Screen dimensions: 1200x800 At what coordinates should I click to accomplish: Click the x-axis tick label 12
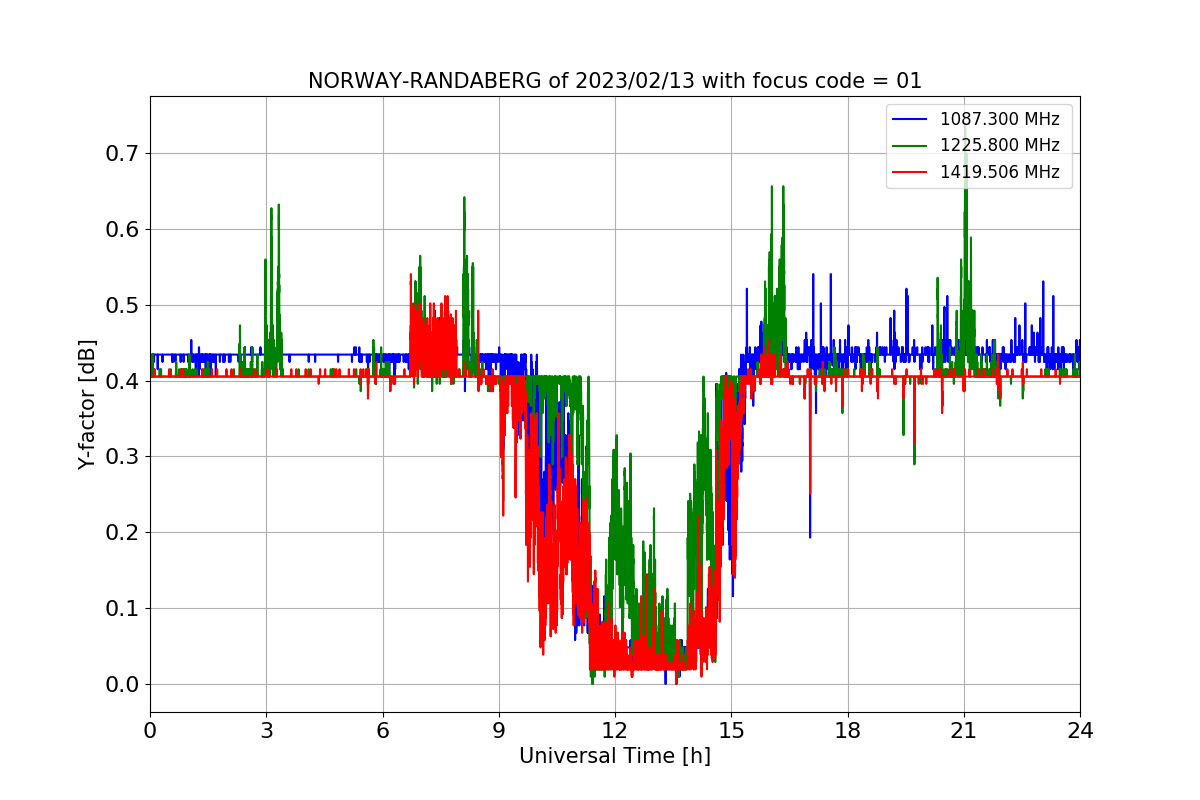point(615,731)
